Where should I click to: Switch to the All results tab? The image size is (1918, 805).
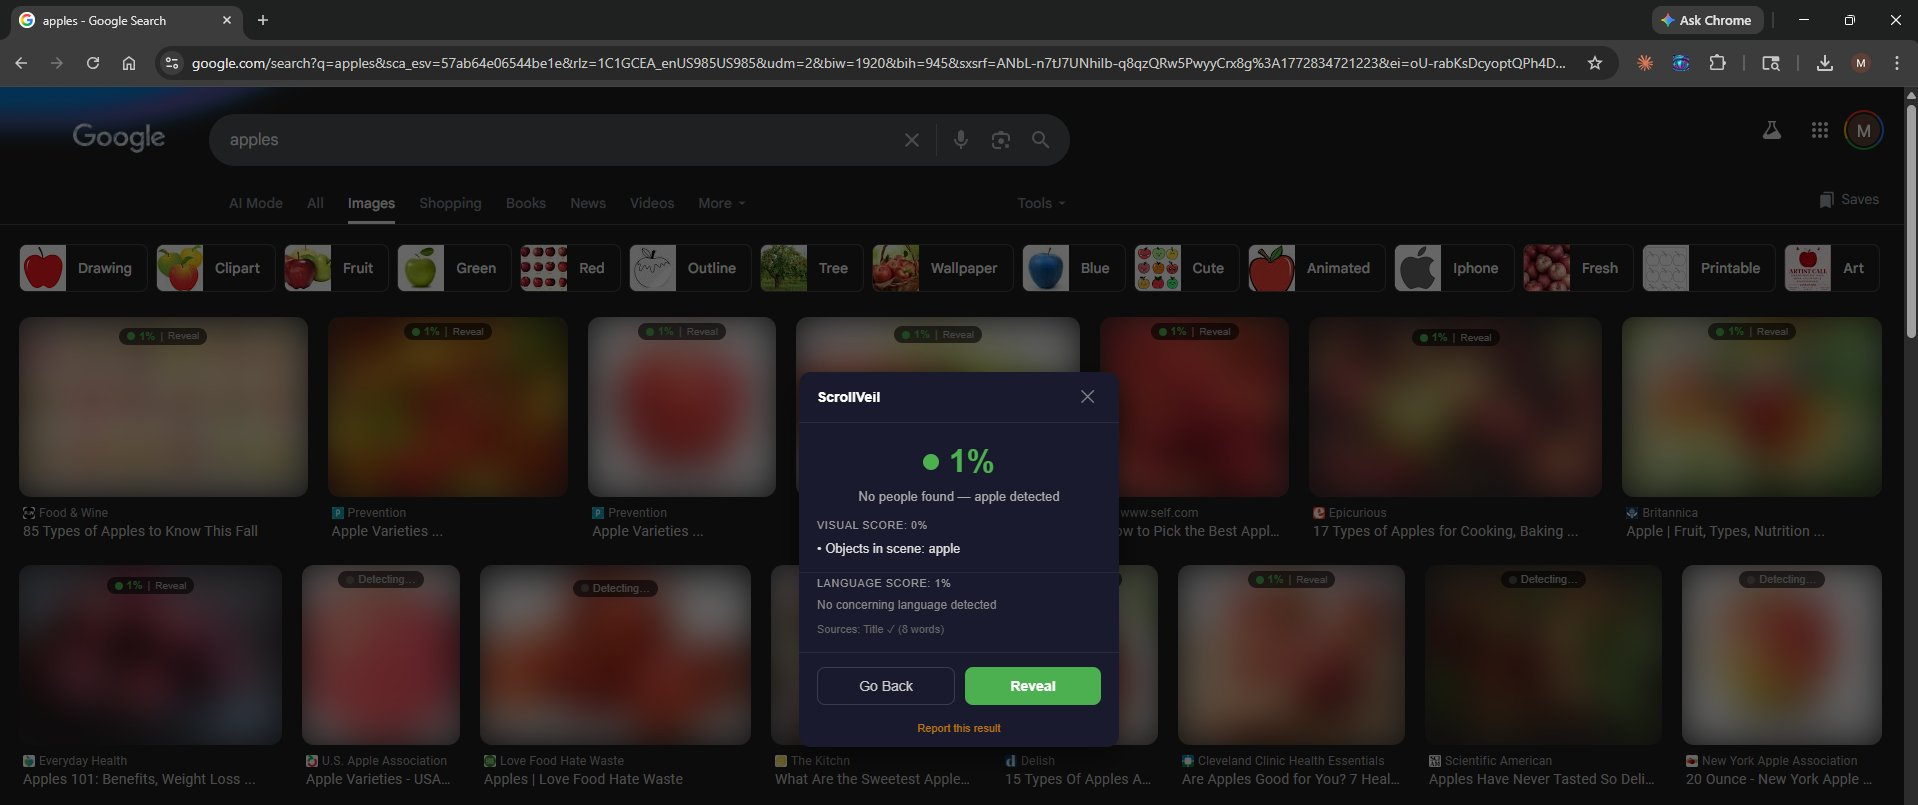315,203
